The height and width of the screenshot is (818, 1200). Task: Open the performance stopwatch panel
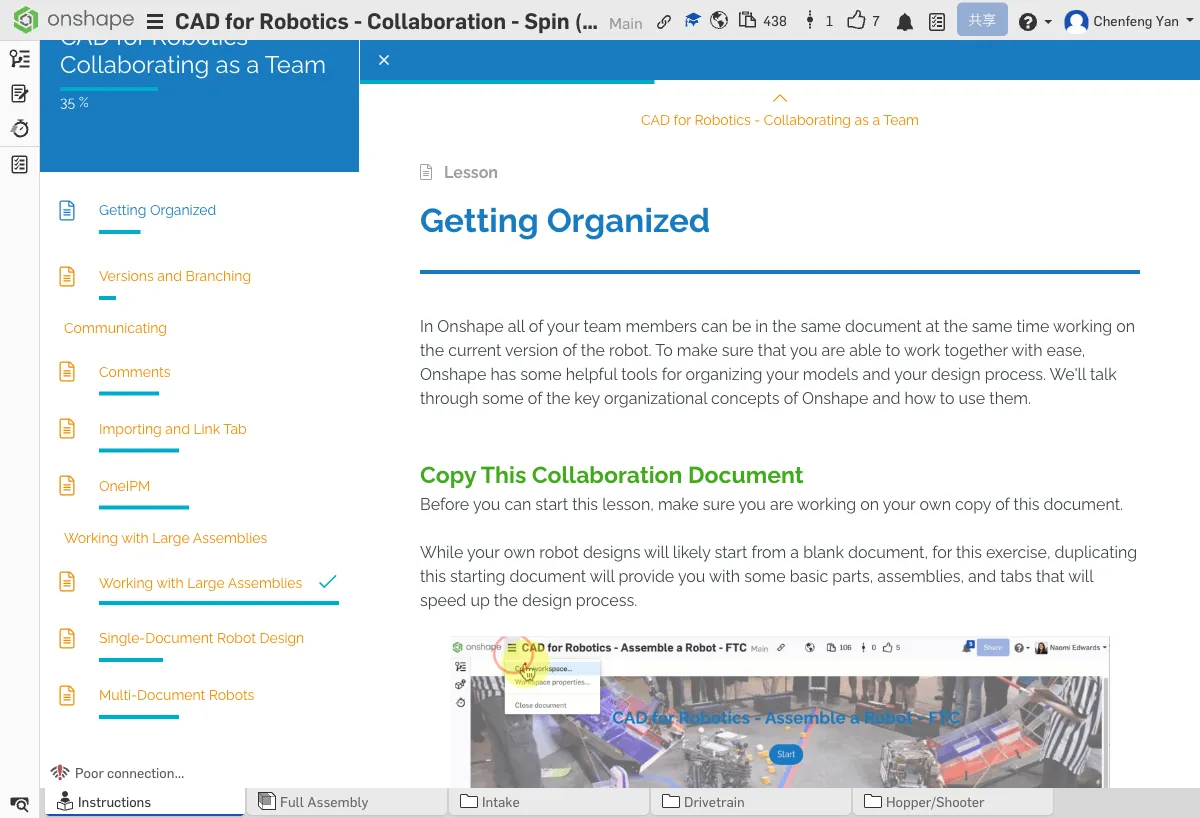pyautogui.click(x=19, y=129)
